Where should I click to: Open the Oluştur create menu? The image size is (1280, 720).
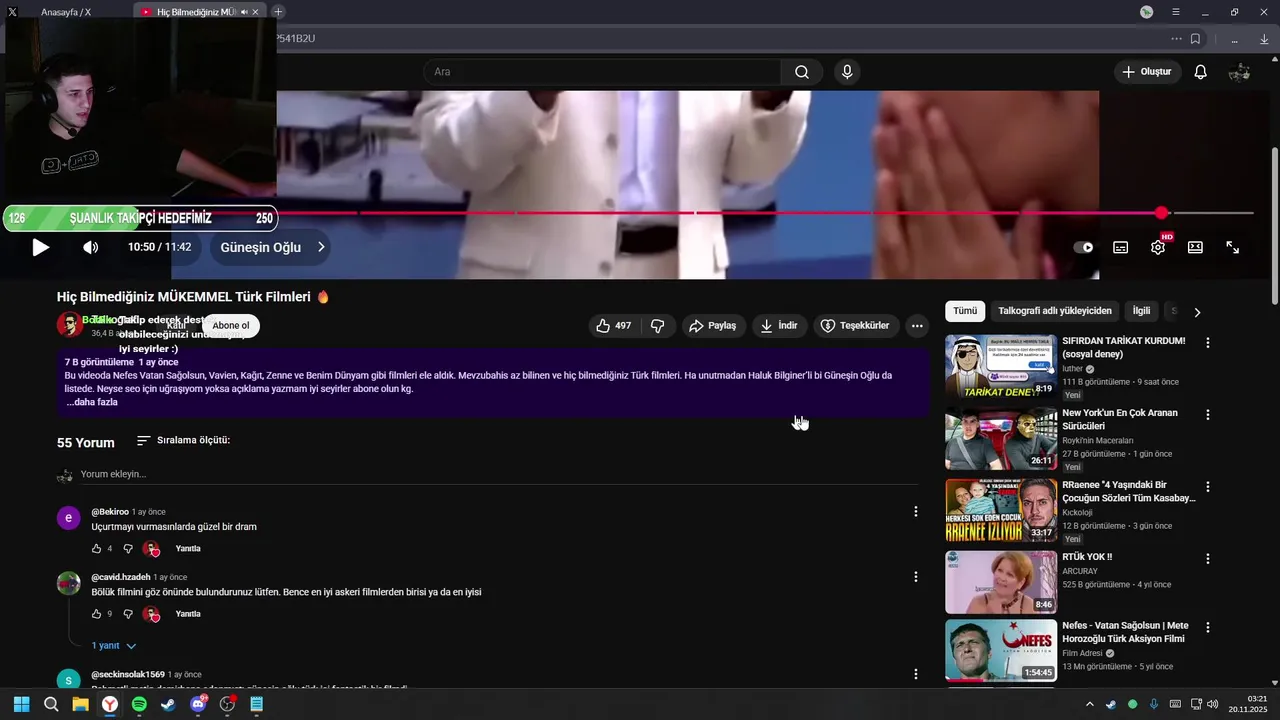coord(1147,72)
